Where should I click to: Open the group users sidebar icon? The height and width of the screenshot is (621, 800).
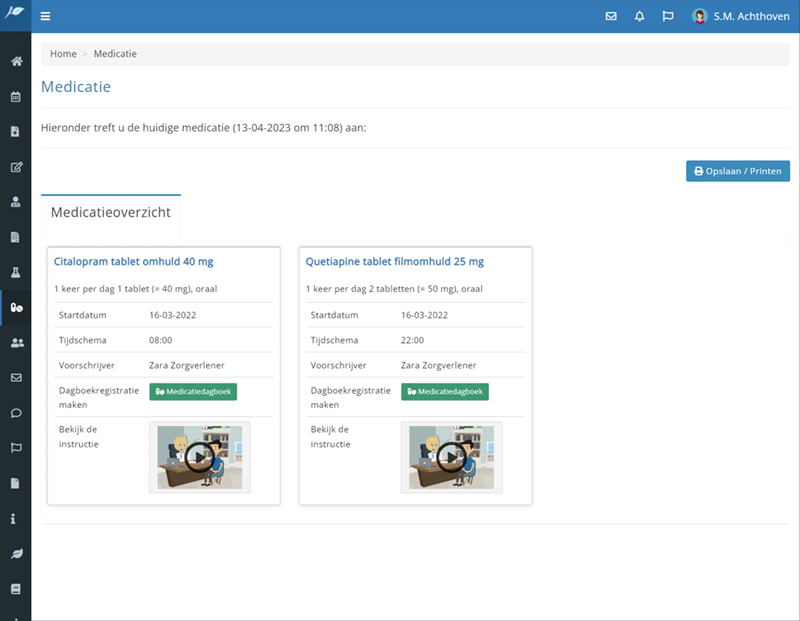[16, 343]
